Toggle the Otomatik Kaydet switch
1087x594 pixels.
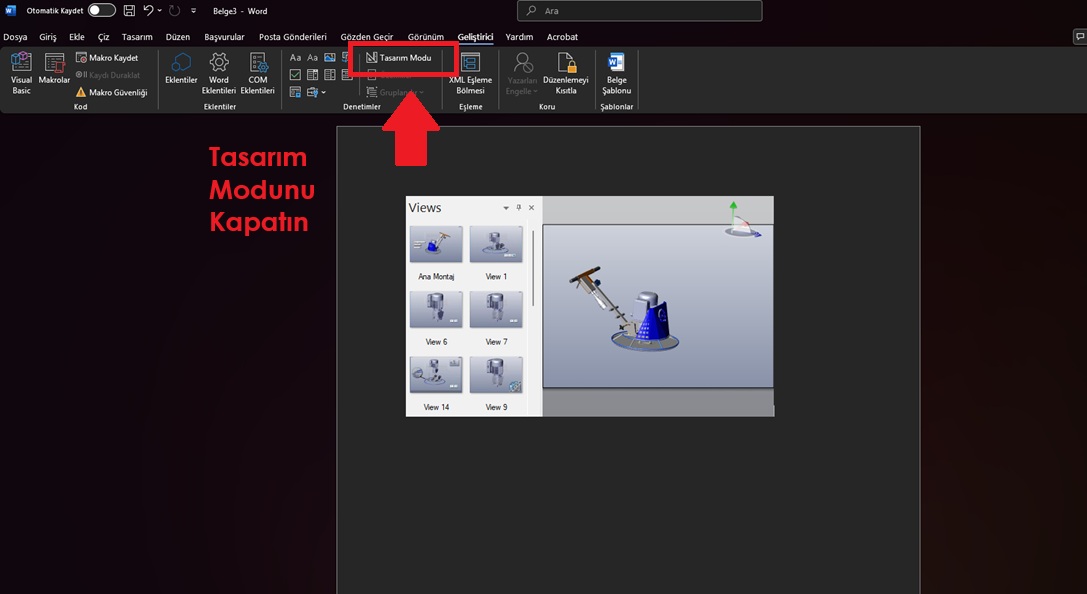(x=101, y=11)
